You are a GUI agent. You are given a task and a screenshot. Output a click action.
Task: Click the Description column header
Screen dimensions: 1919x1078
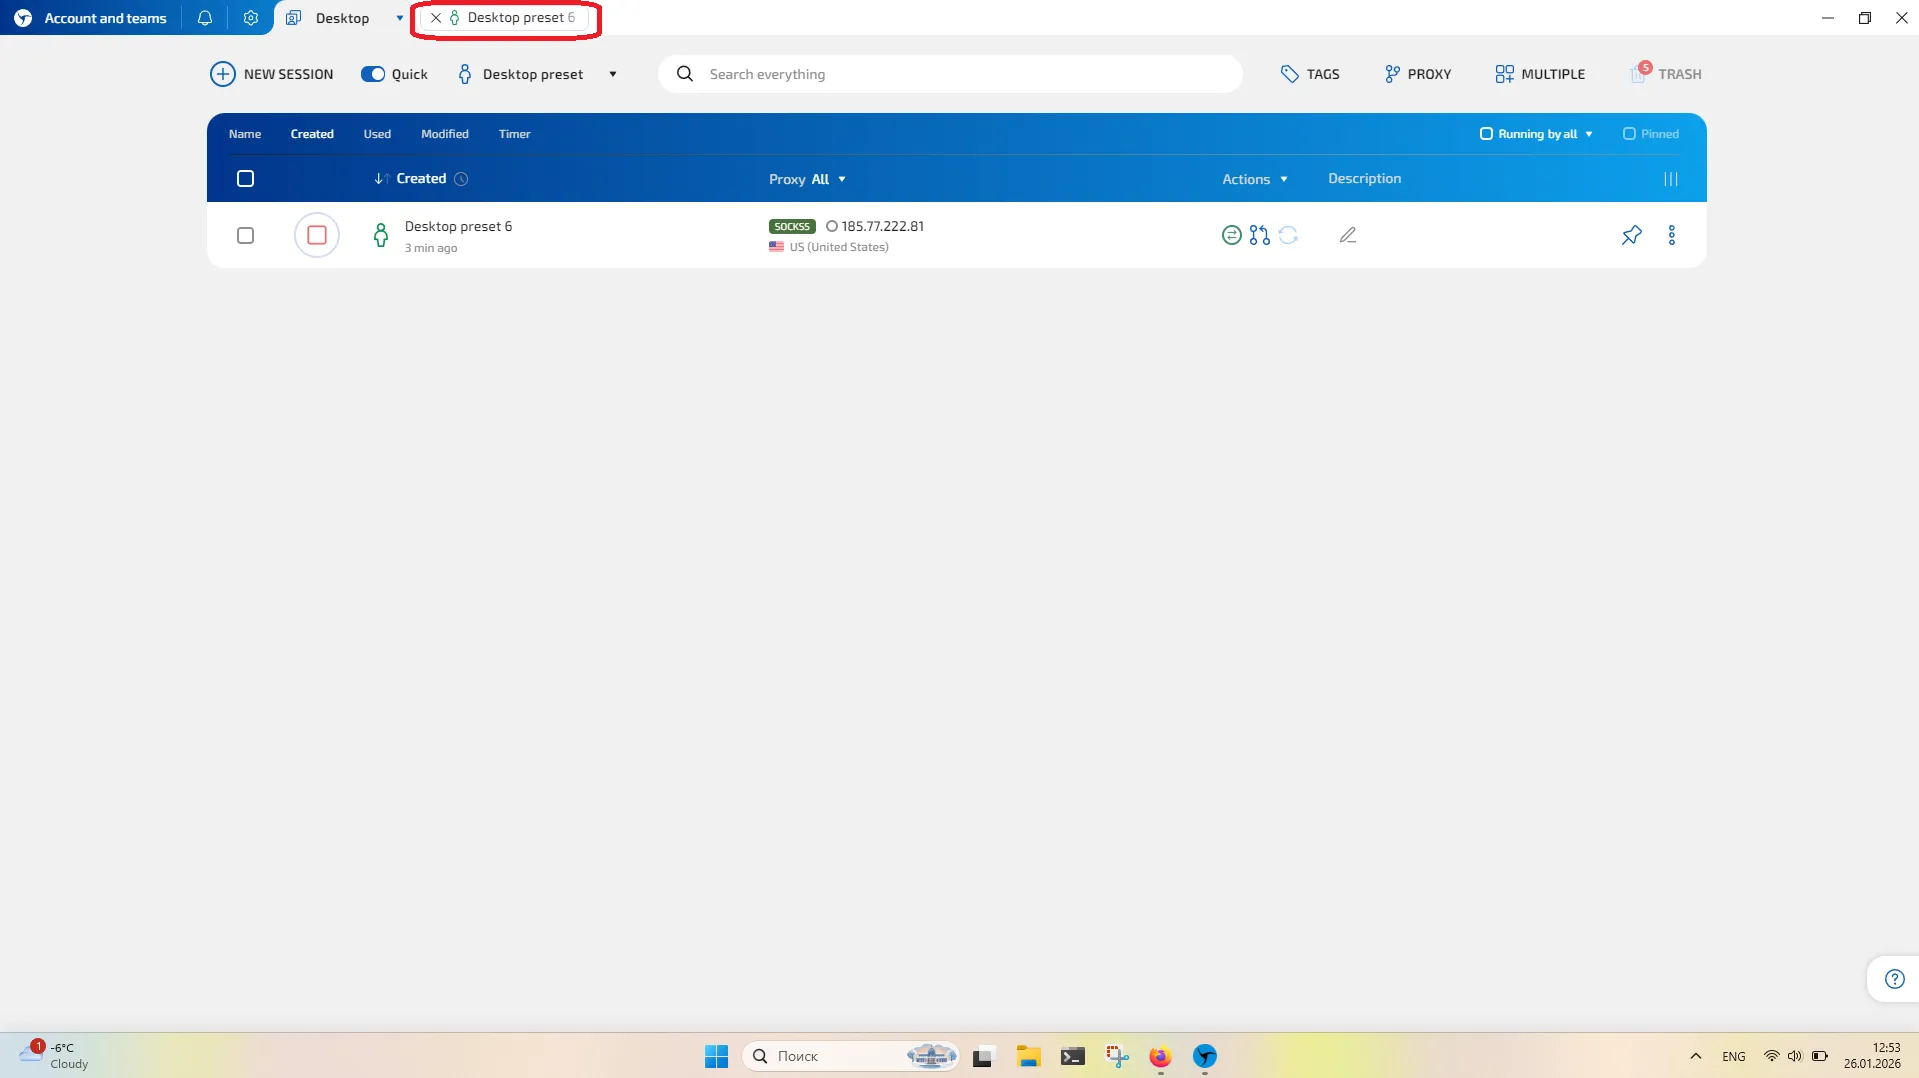(x=1365, y=178)
